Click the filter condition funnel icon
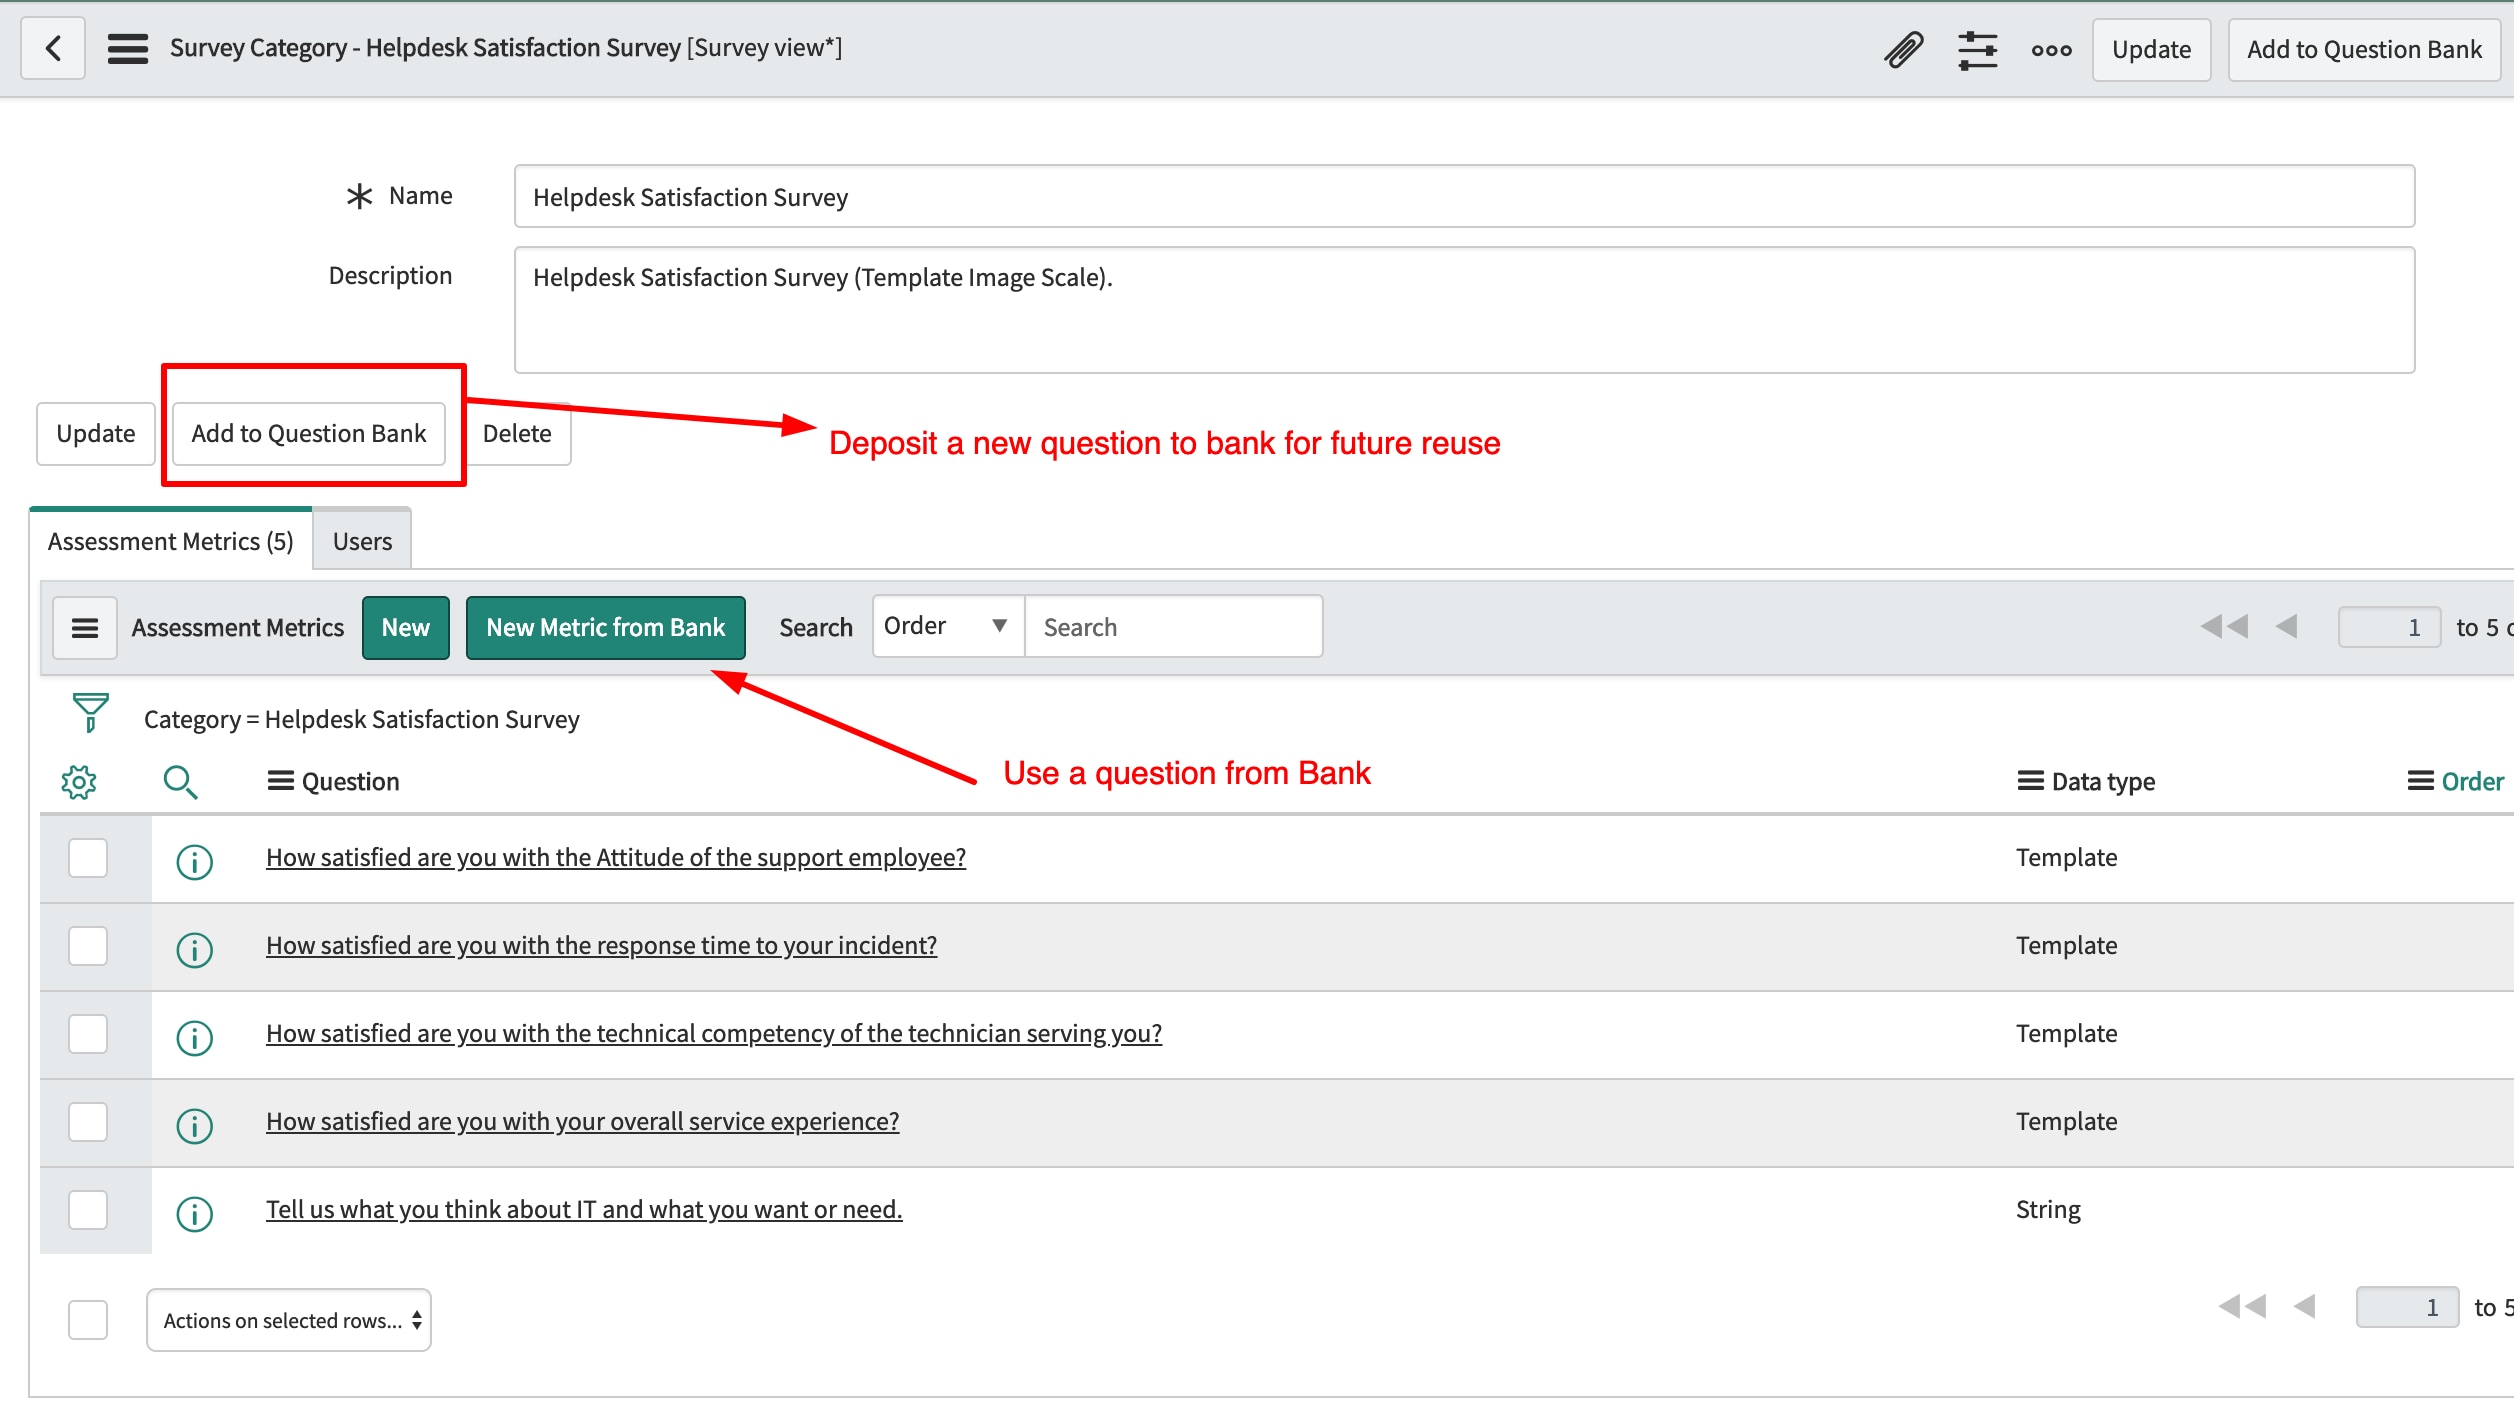Screen dimensions: 2514x1404 88,714
